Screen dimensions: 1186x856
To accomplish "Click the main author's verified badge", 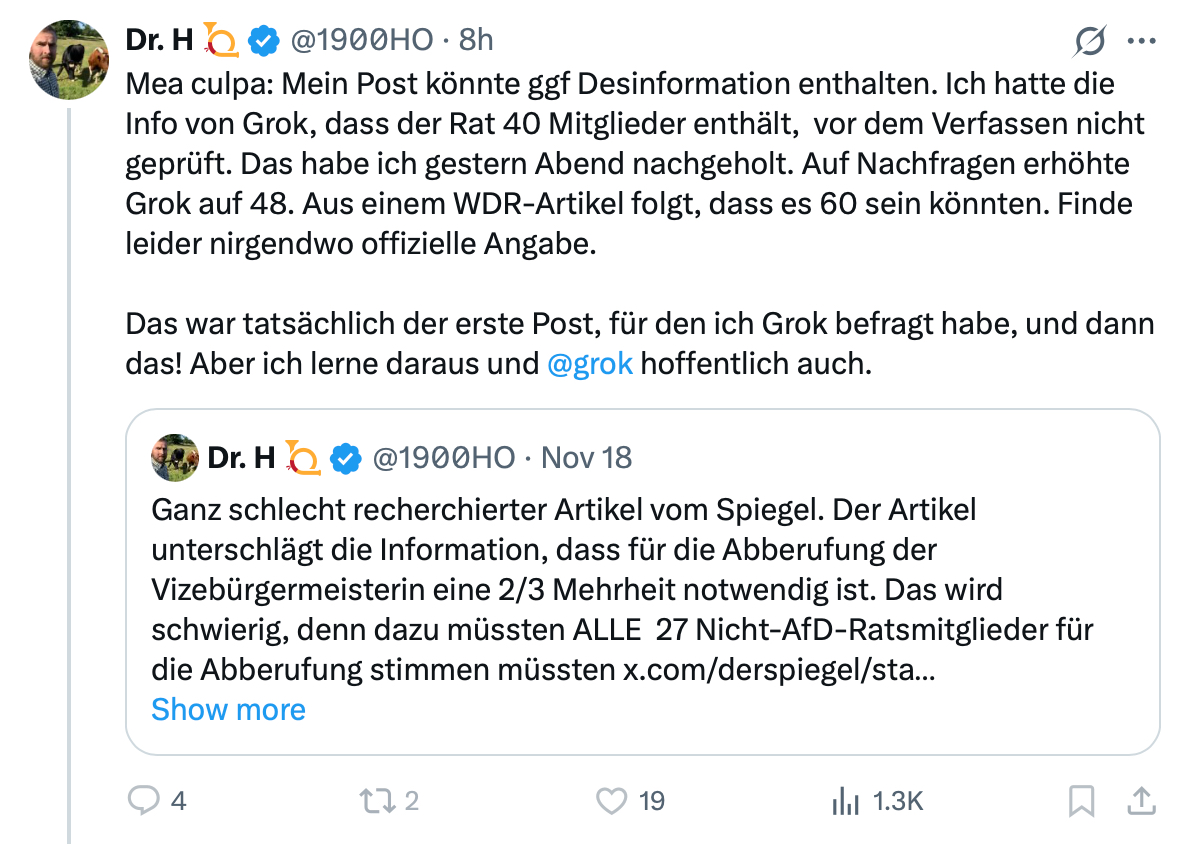I will pos(263,40).
